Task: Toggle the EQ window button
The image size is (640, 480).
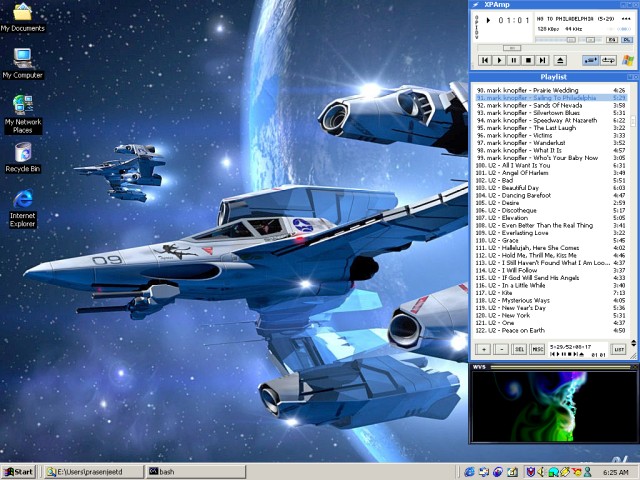Action: [611, 40]
